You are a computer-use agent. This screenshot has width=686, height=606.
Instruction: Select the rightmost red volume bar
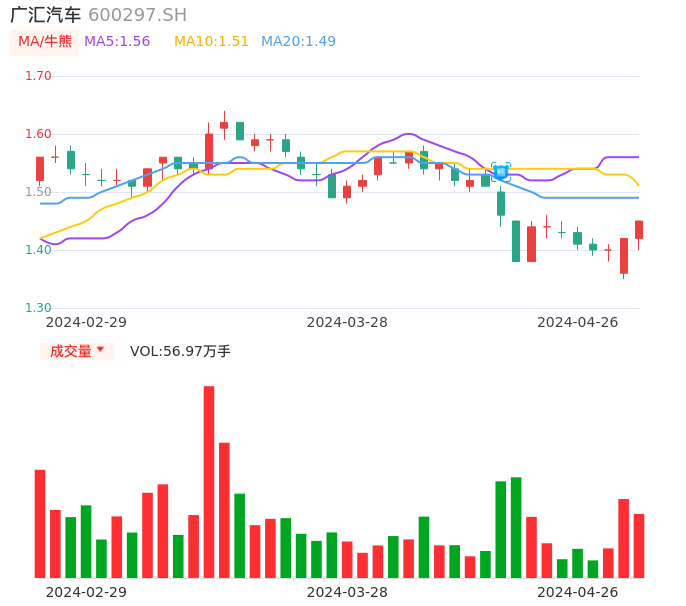point(639,545)
